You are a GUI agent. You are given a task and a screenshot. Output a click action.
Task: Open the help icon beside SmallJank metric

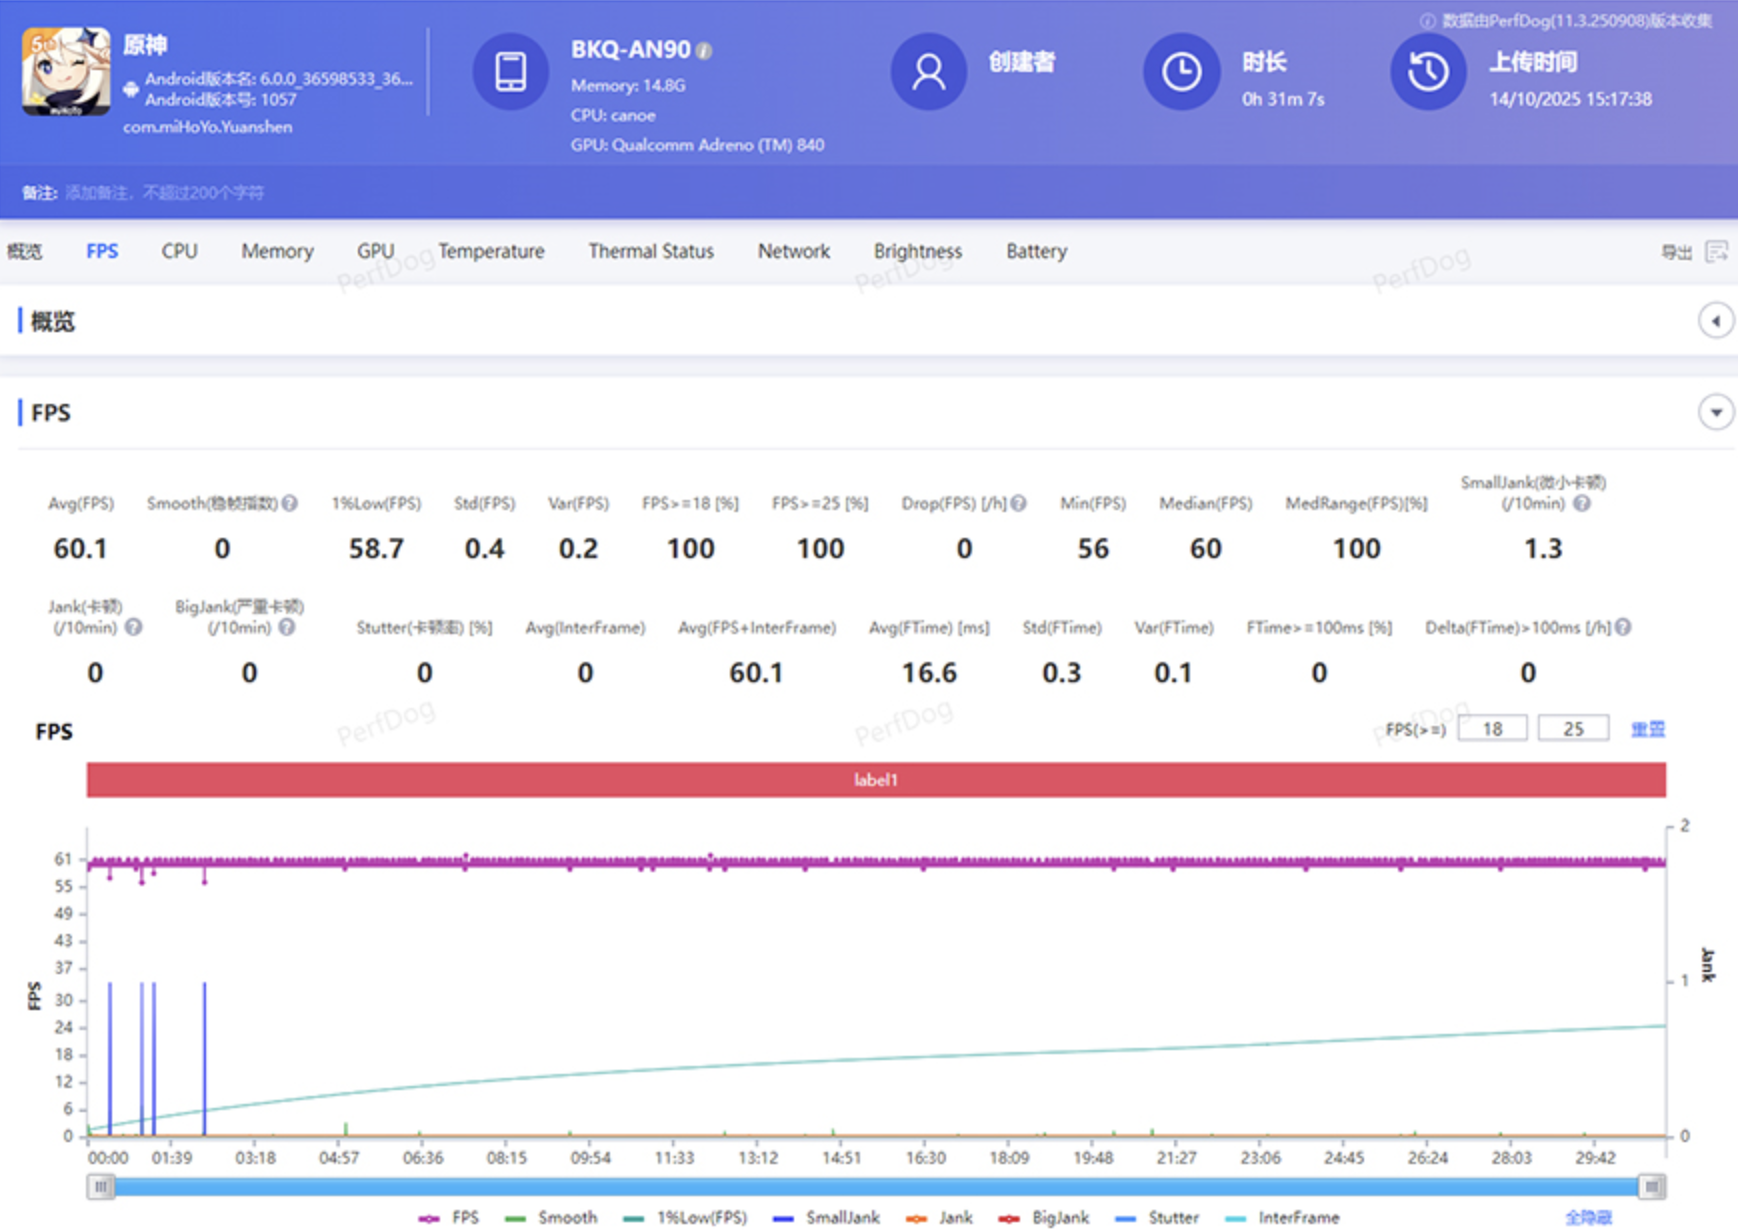coord(1581,503)
